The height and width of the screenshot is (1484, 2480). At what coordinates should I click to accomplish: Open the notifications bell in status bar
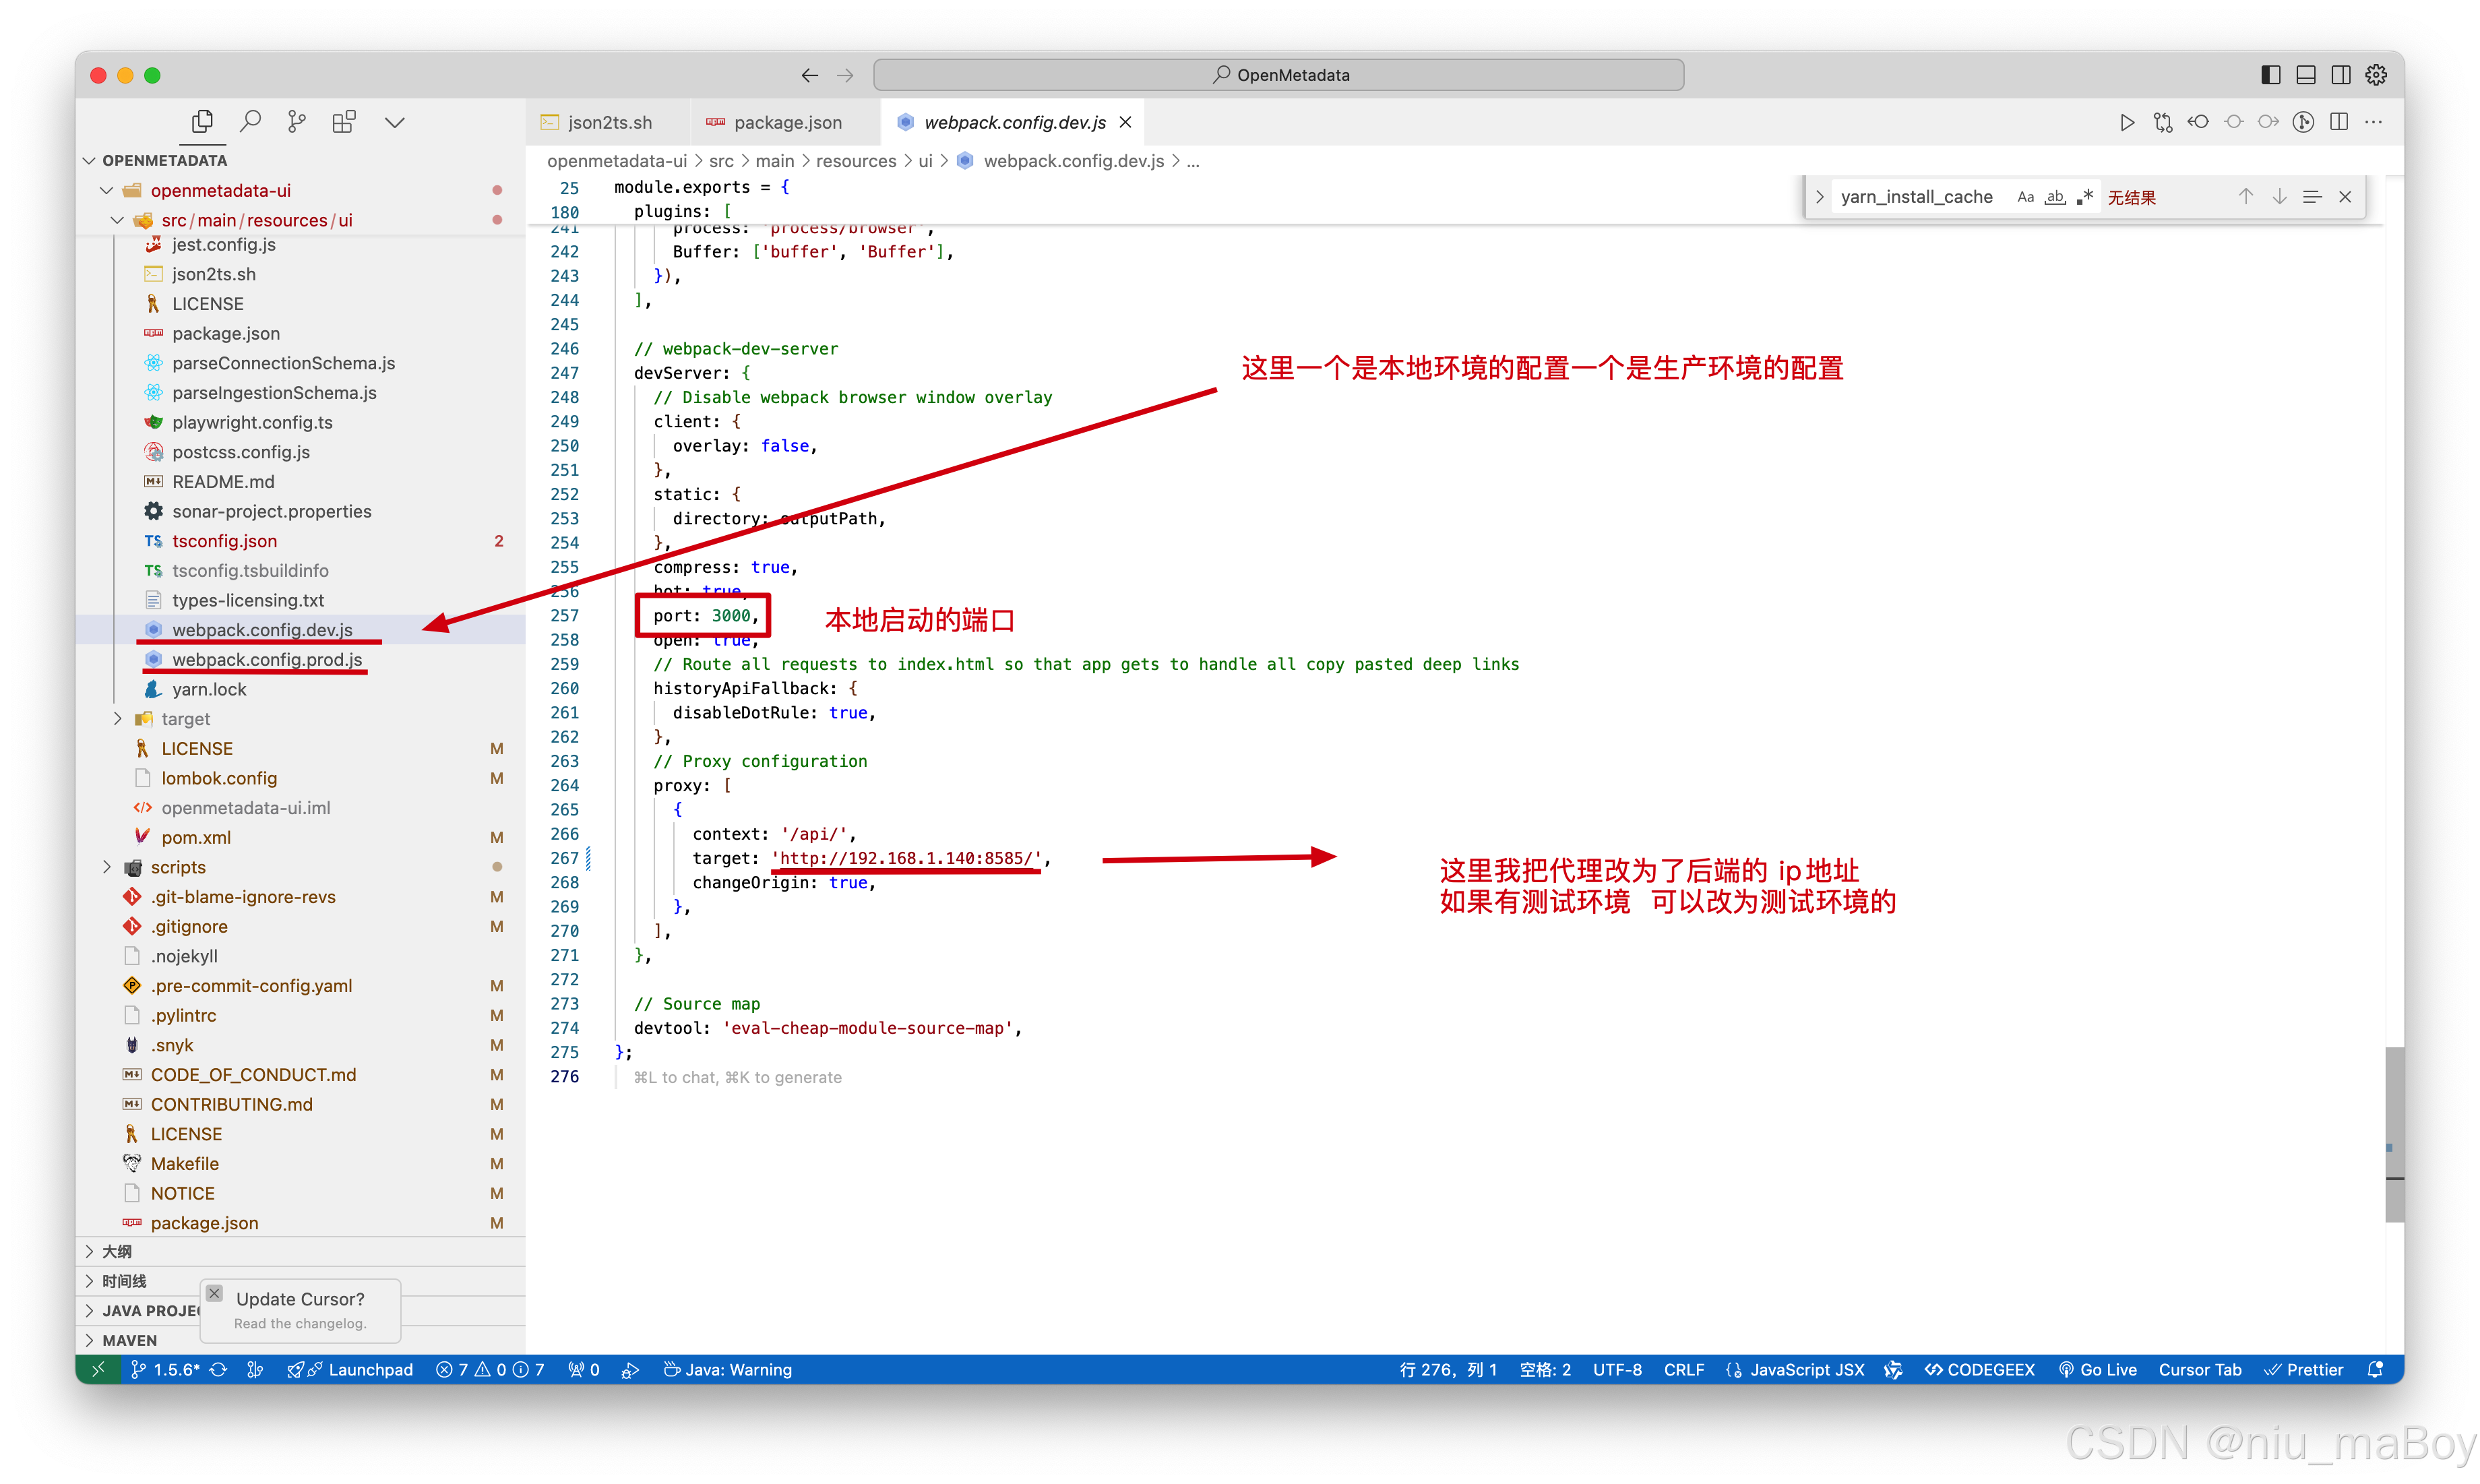tap(2376, 1370)
